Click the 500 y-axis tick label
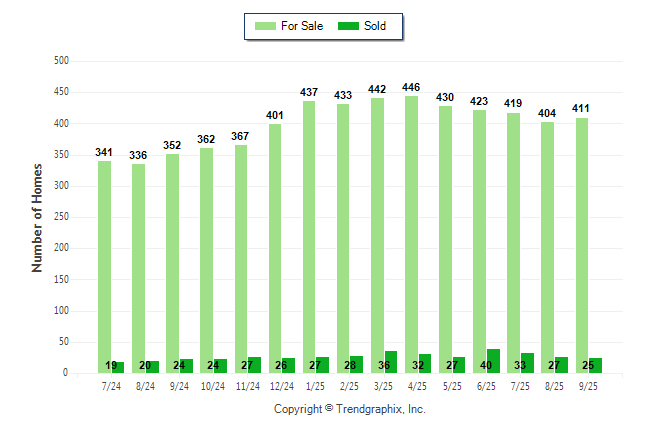The width and height of the screenshot is (646, 434). pyautogui.click(x=61, y=61)
